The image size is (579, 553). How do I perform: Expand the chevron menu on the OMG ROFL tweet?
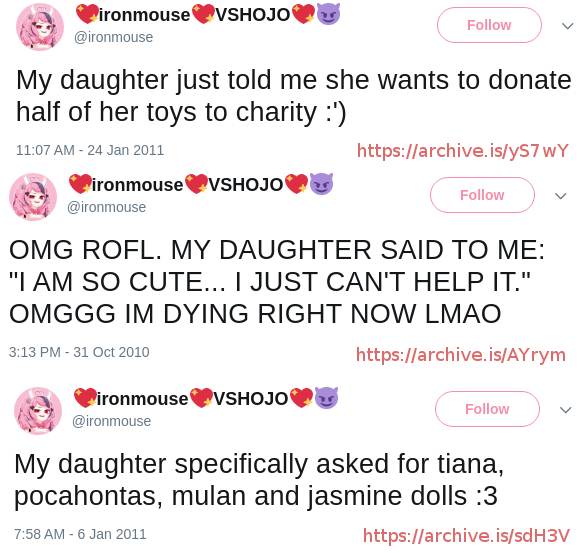561,196
